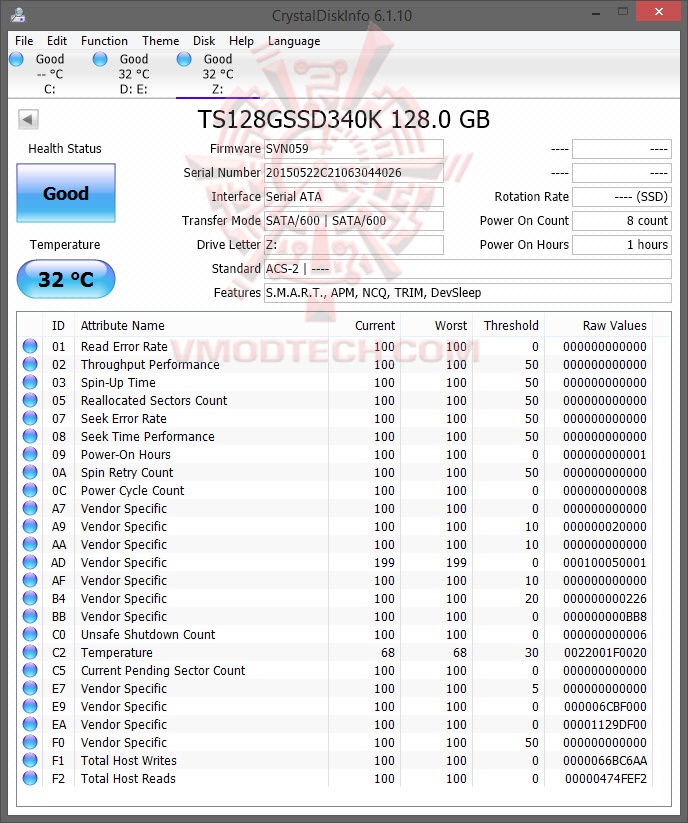Click the Worst column header

pos(436,326)
